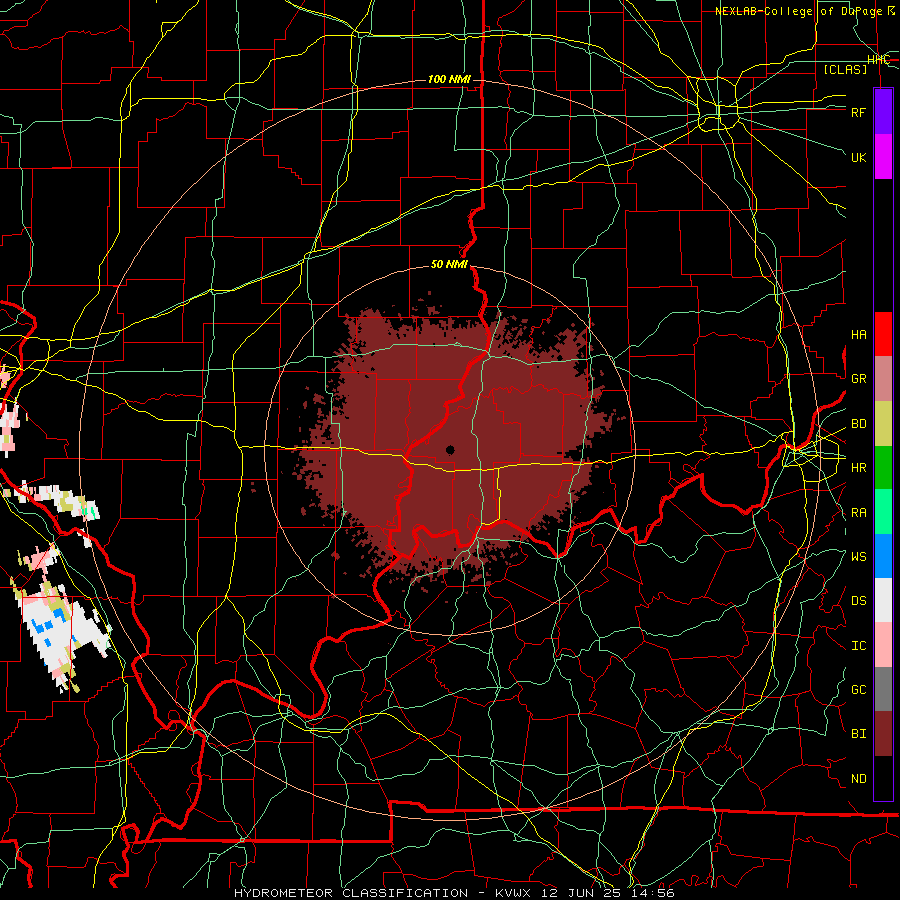
Task: Select the GR legend color swatch
Action: coord(883,379)
